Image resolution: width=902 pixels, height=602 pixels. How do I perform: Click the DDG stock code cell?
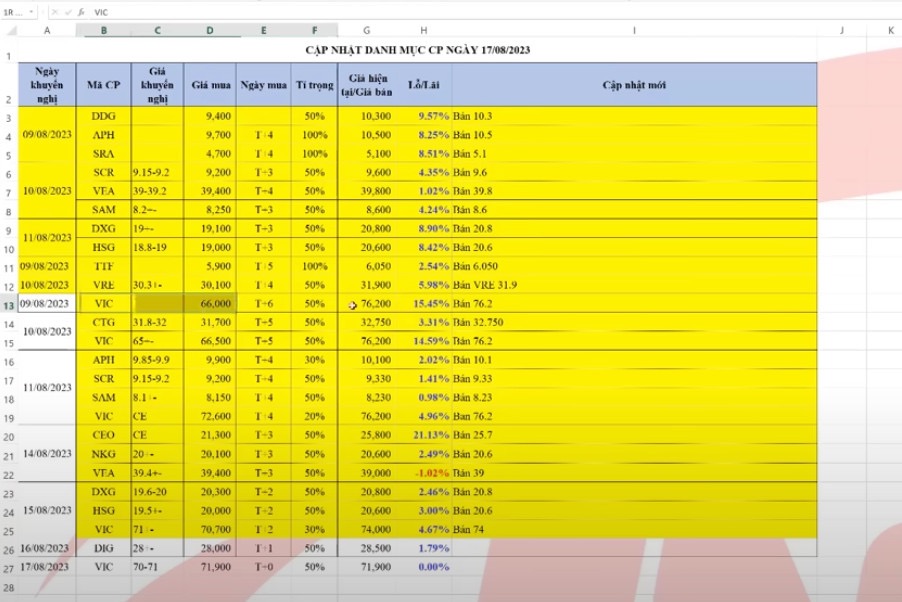pyautogui.click(x=104, y=116)
